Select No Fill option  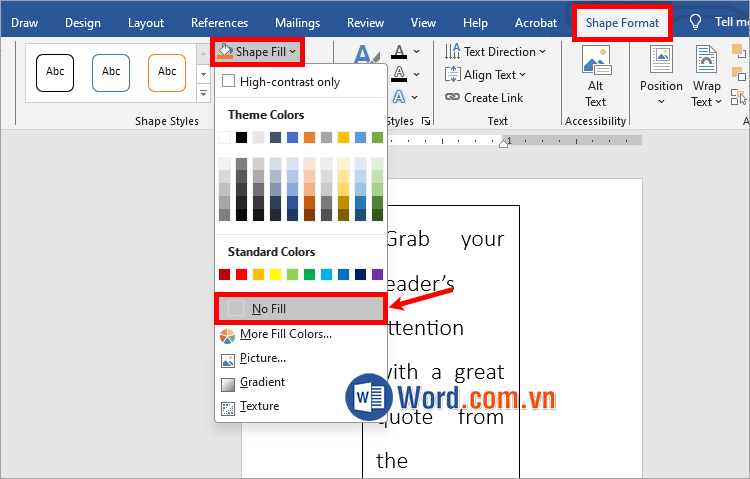[269, 309]
